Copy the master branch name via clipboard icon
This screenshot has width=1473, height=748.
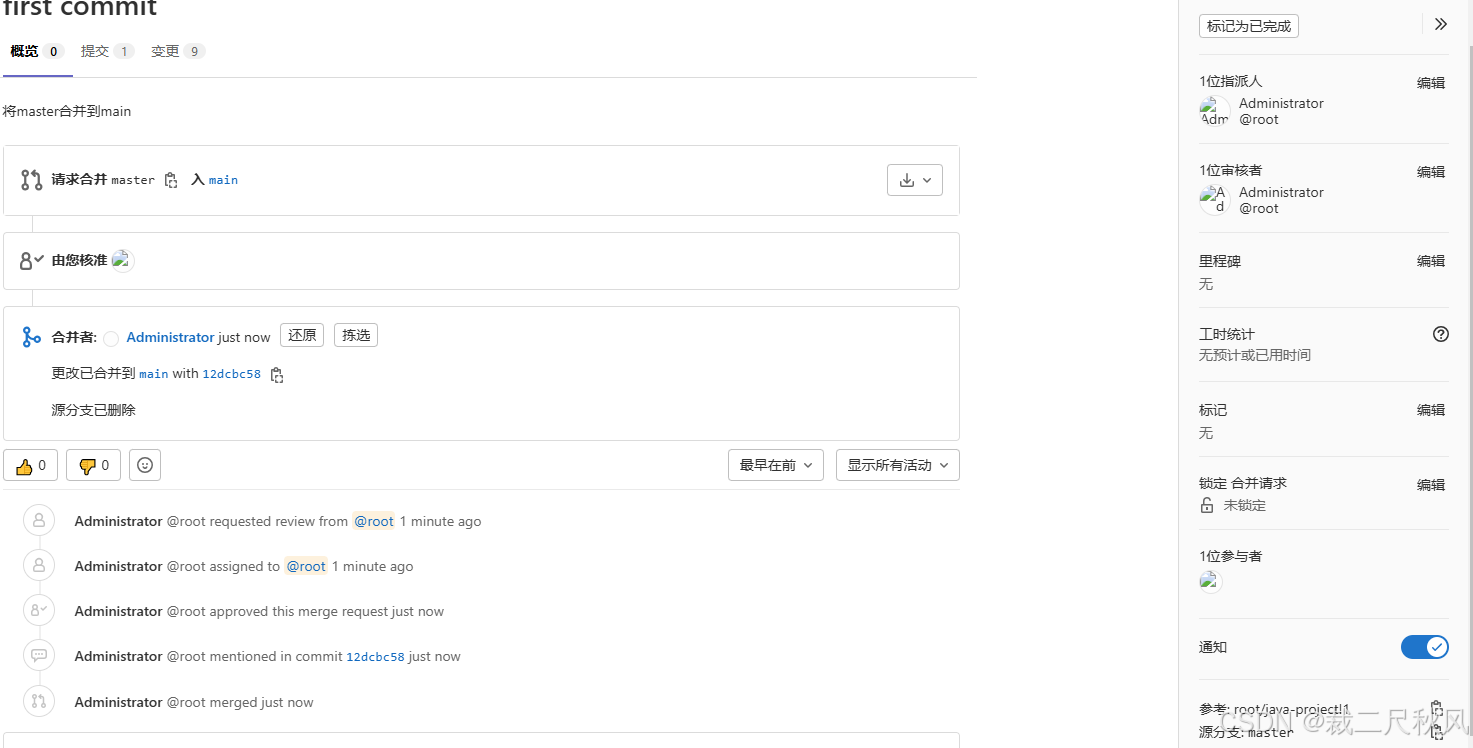[170, 179]
